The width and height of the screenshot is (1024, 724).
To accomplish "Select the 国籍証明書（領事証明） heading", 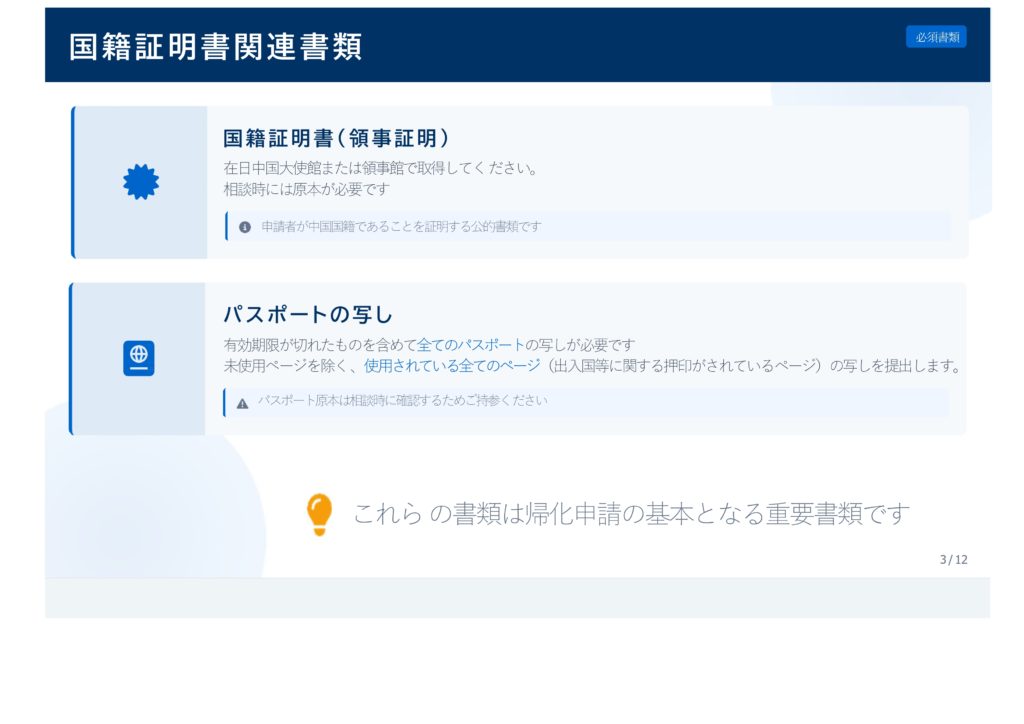I will tap(336, 138).
